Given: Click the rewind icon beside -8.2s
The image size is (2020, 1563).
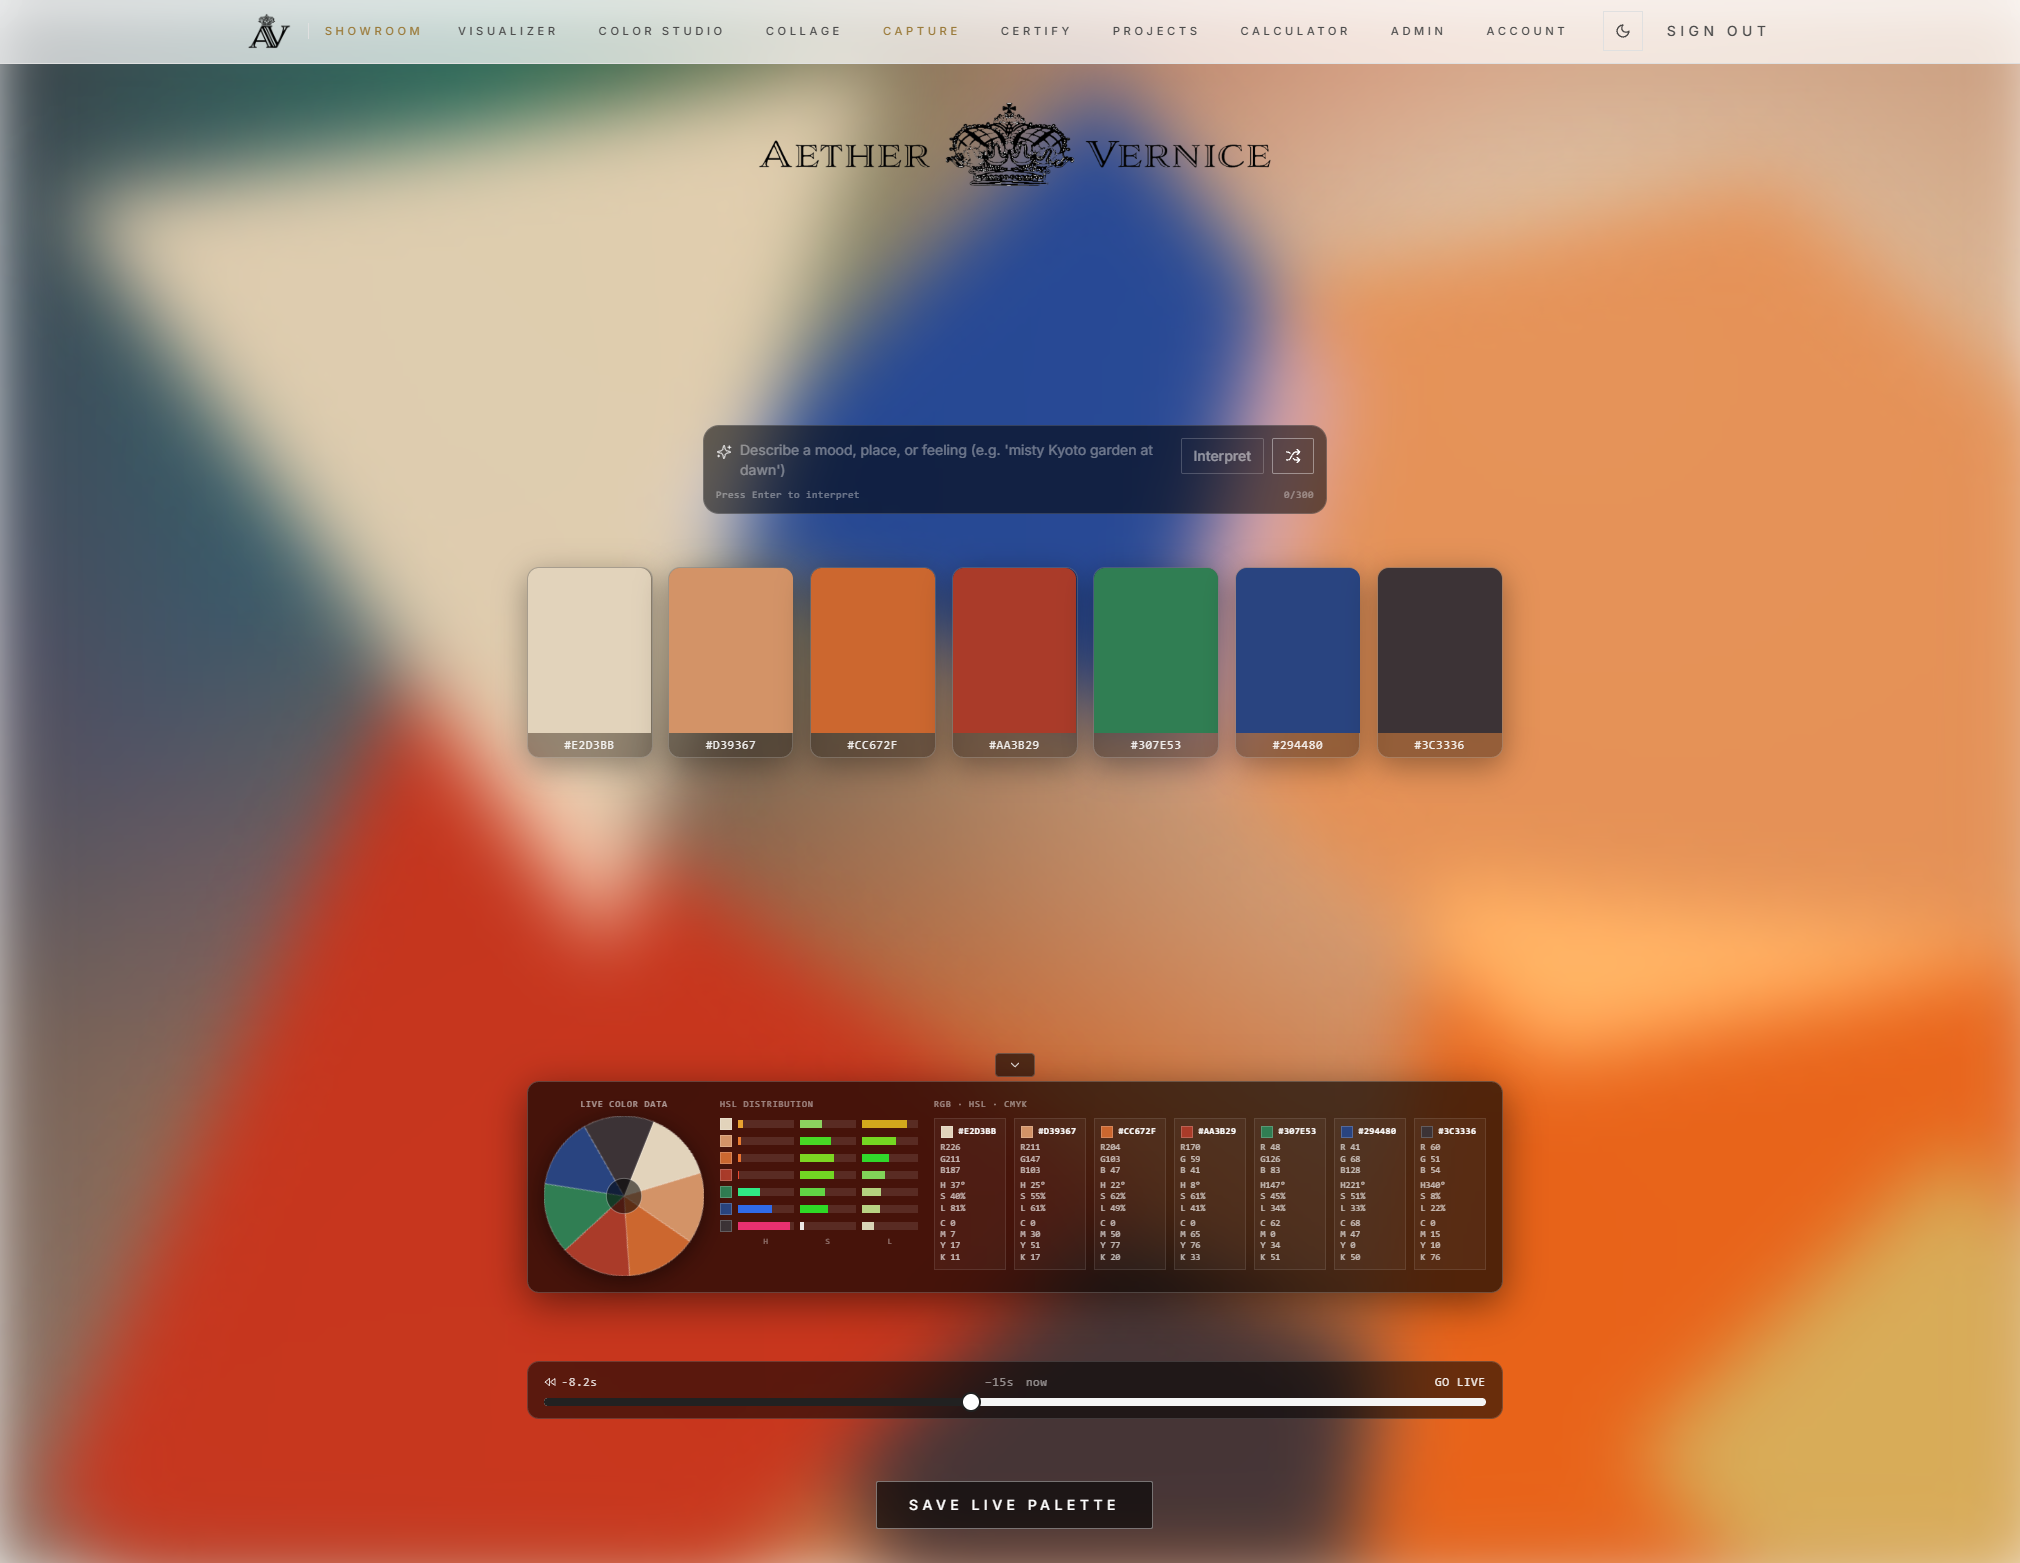Looking at the screenshot, I should pyautogui.click(x=550, y=1382).
